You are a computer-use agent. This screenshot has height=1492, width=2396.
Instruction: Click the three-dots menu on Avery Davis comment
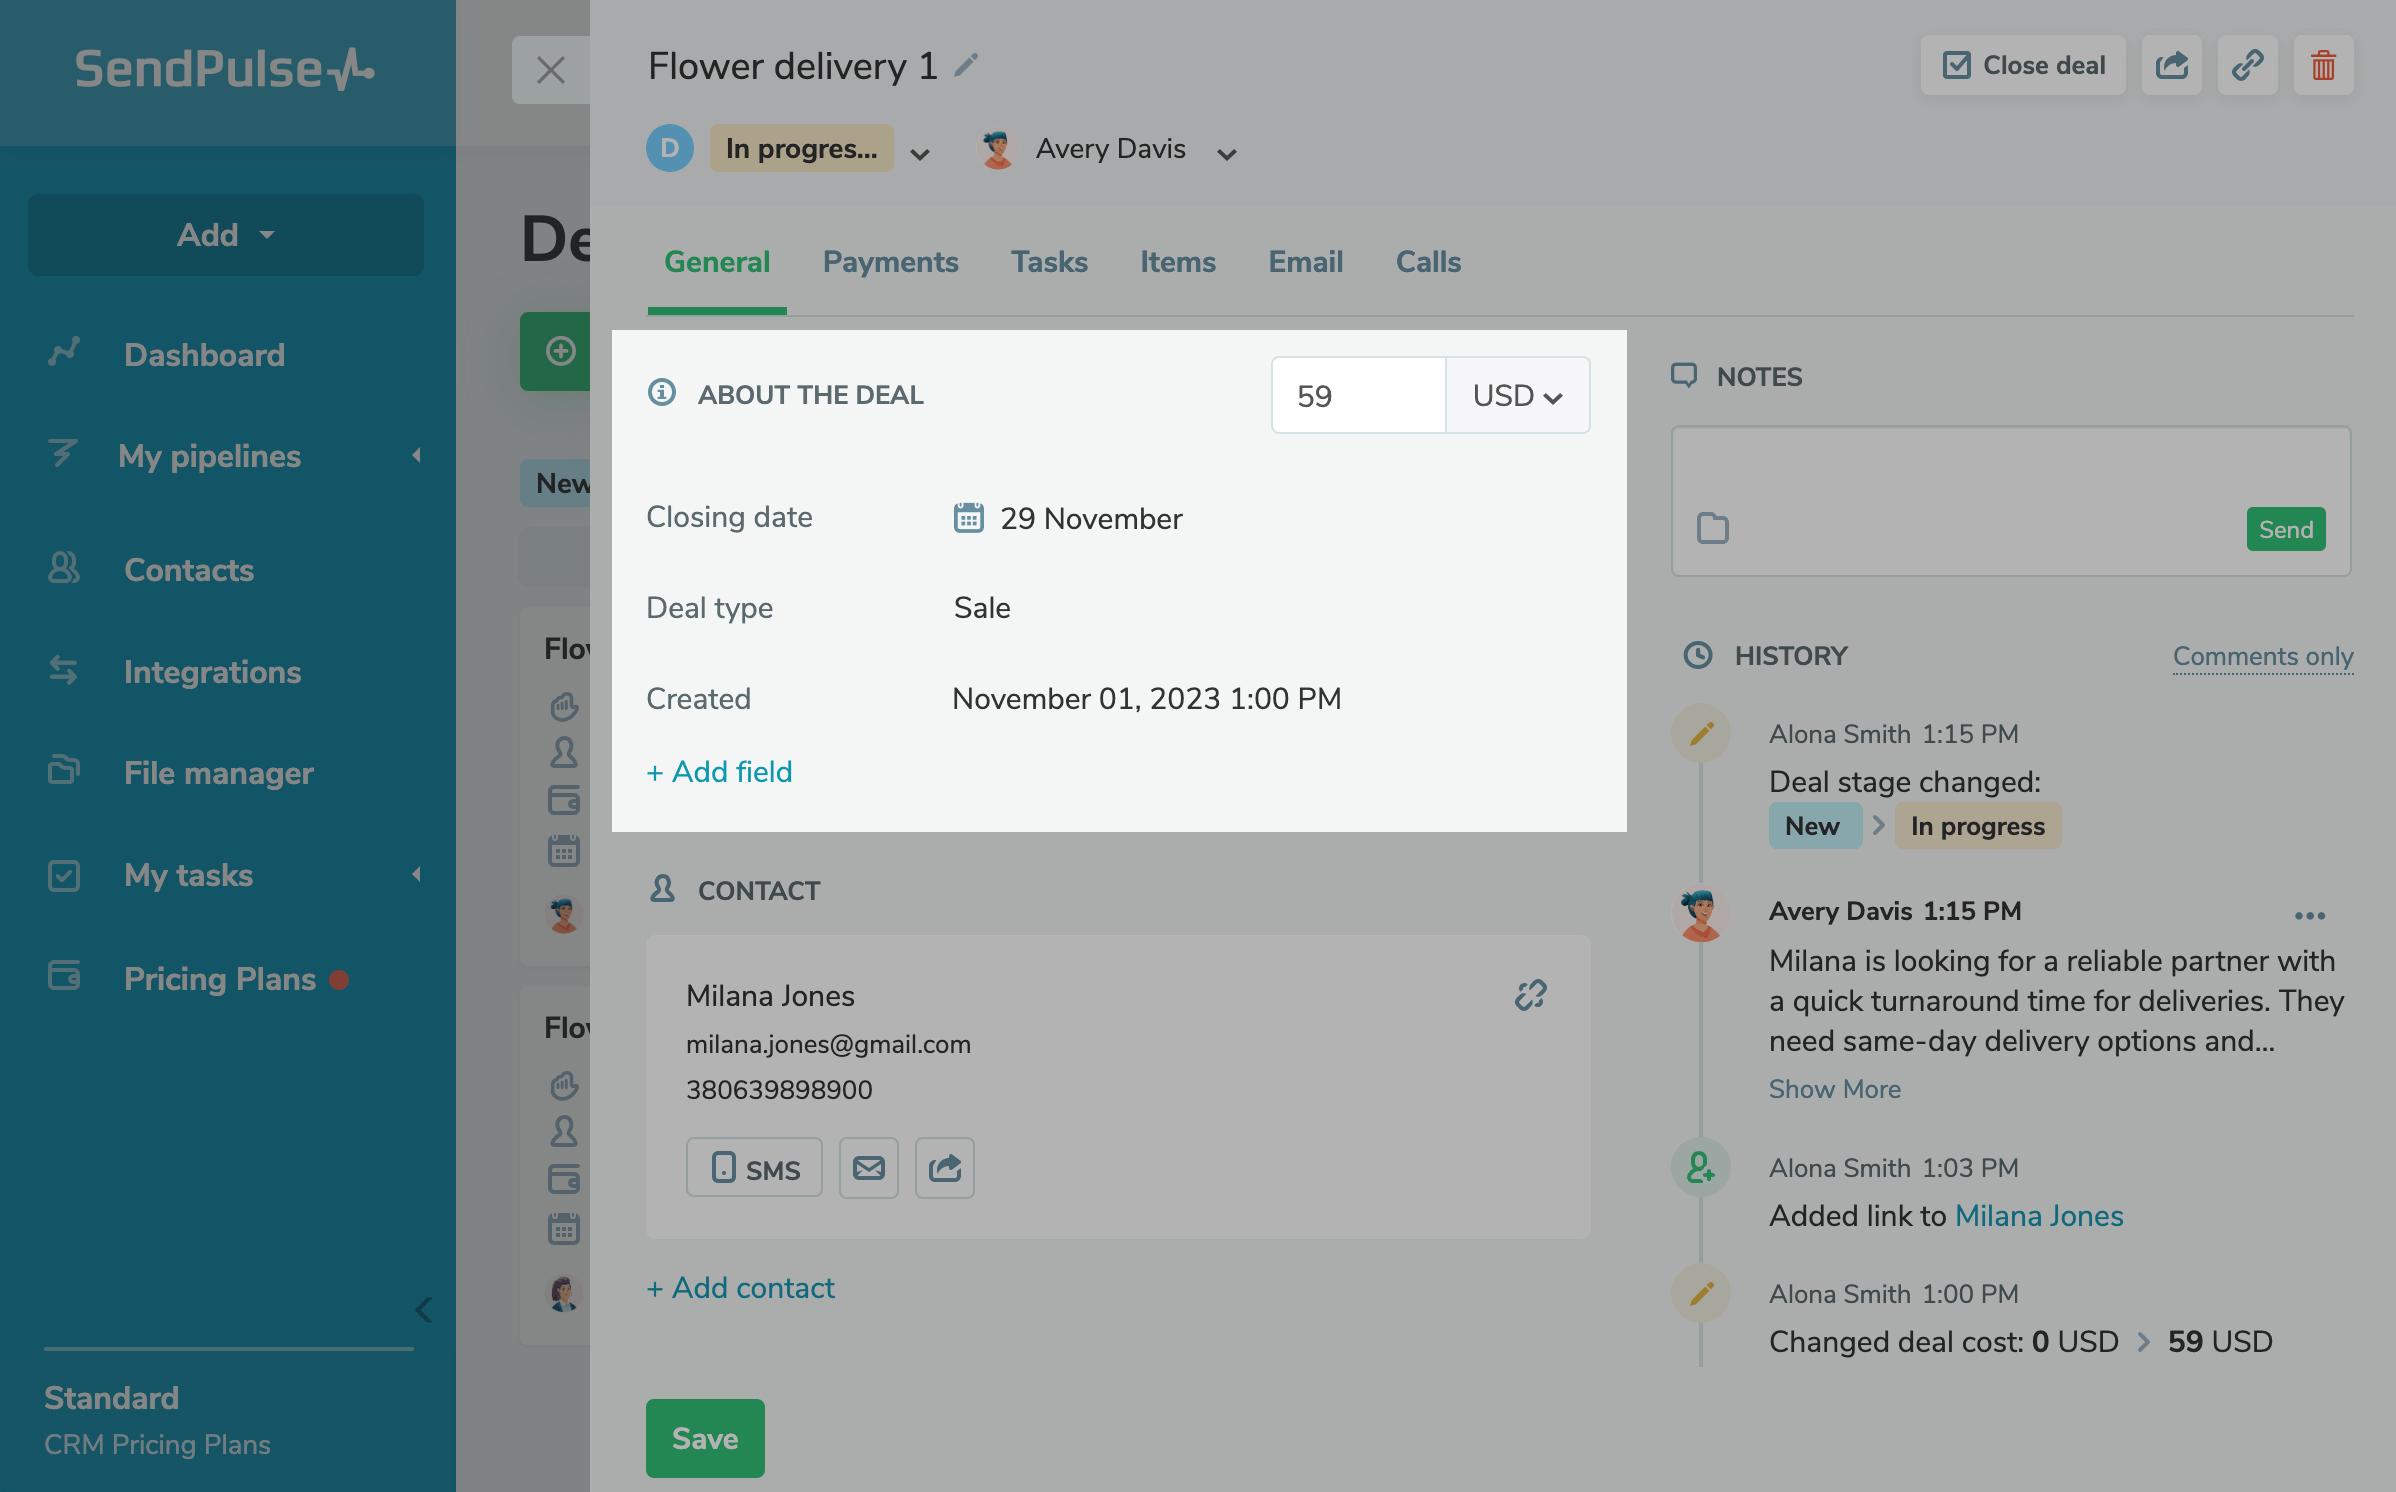[2309, 915]
